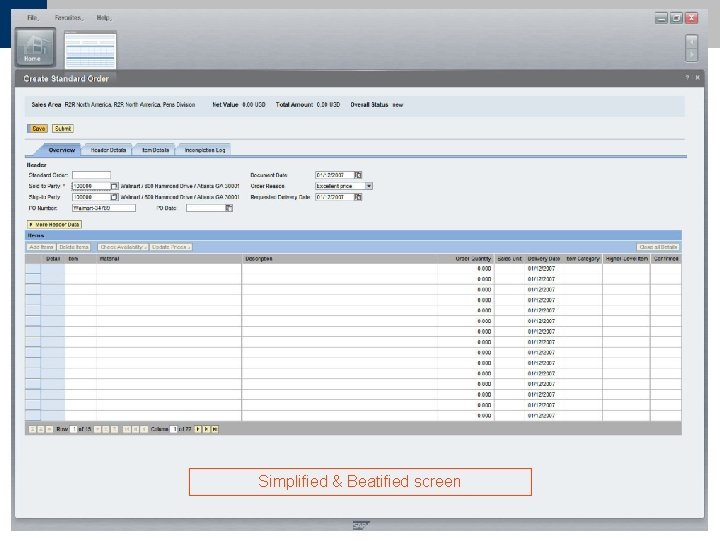720x540 pixels.
Task: Click the Confirmed column header
Action: 666,259
